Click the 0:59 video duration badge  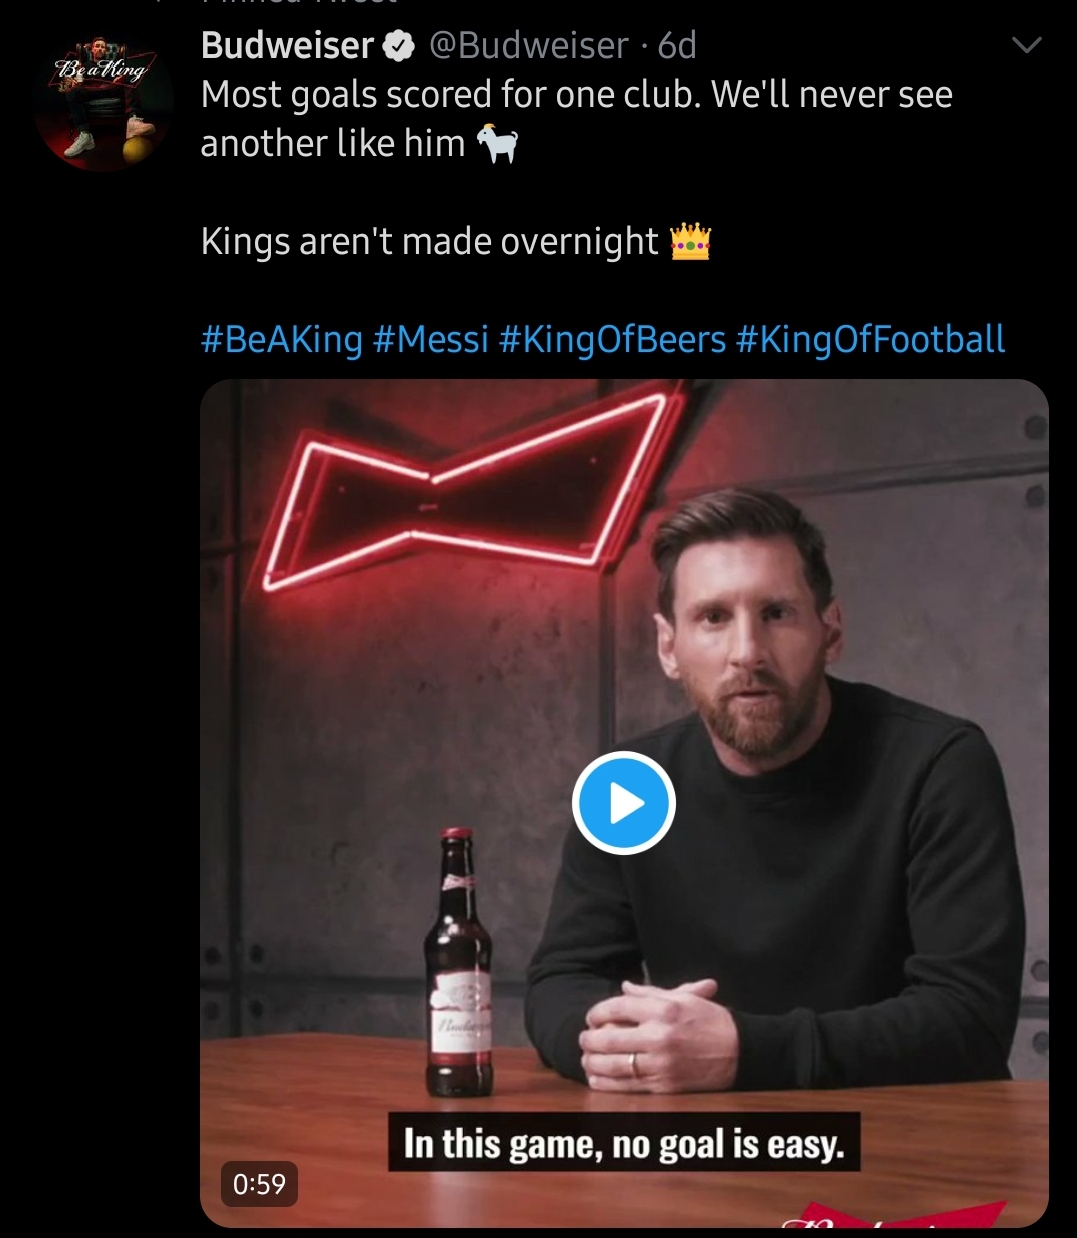[259, 1184]
